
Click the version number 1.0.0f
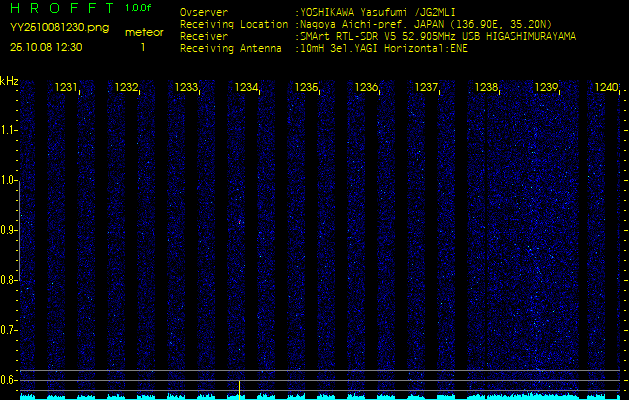[x=138, y=8]
